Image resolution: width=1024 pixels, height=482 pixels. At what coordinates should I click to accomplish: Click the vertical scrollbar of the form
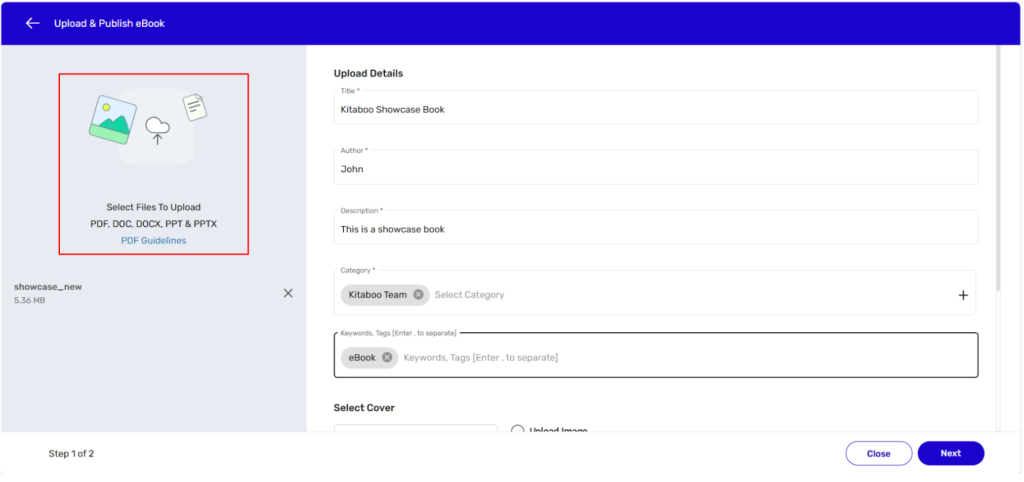point(998,169)
